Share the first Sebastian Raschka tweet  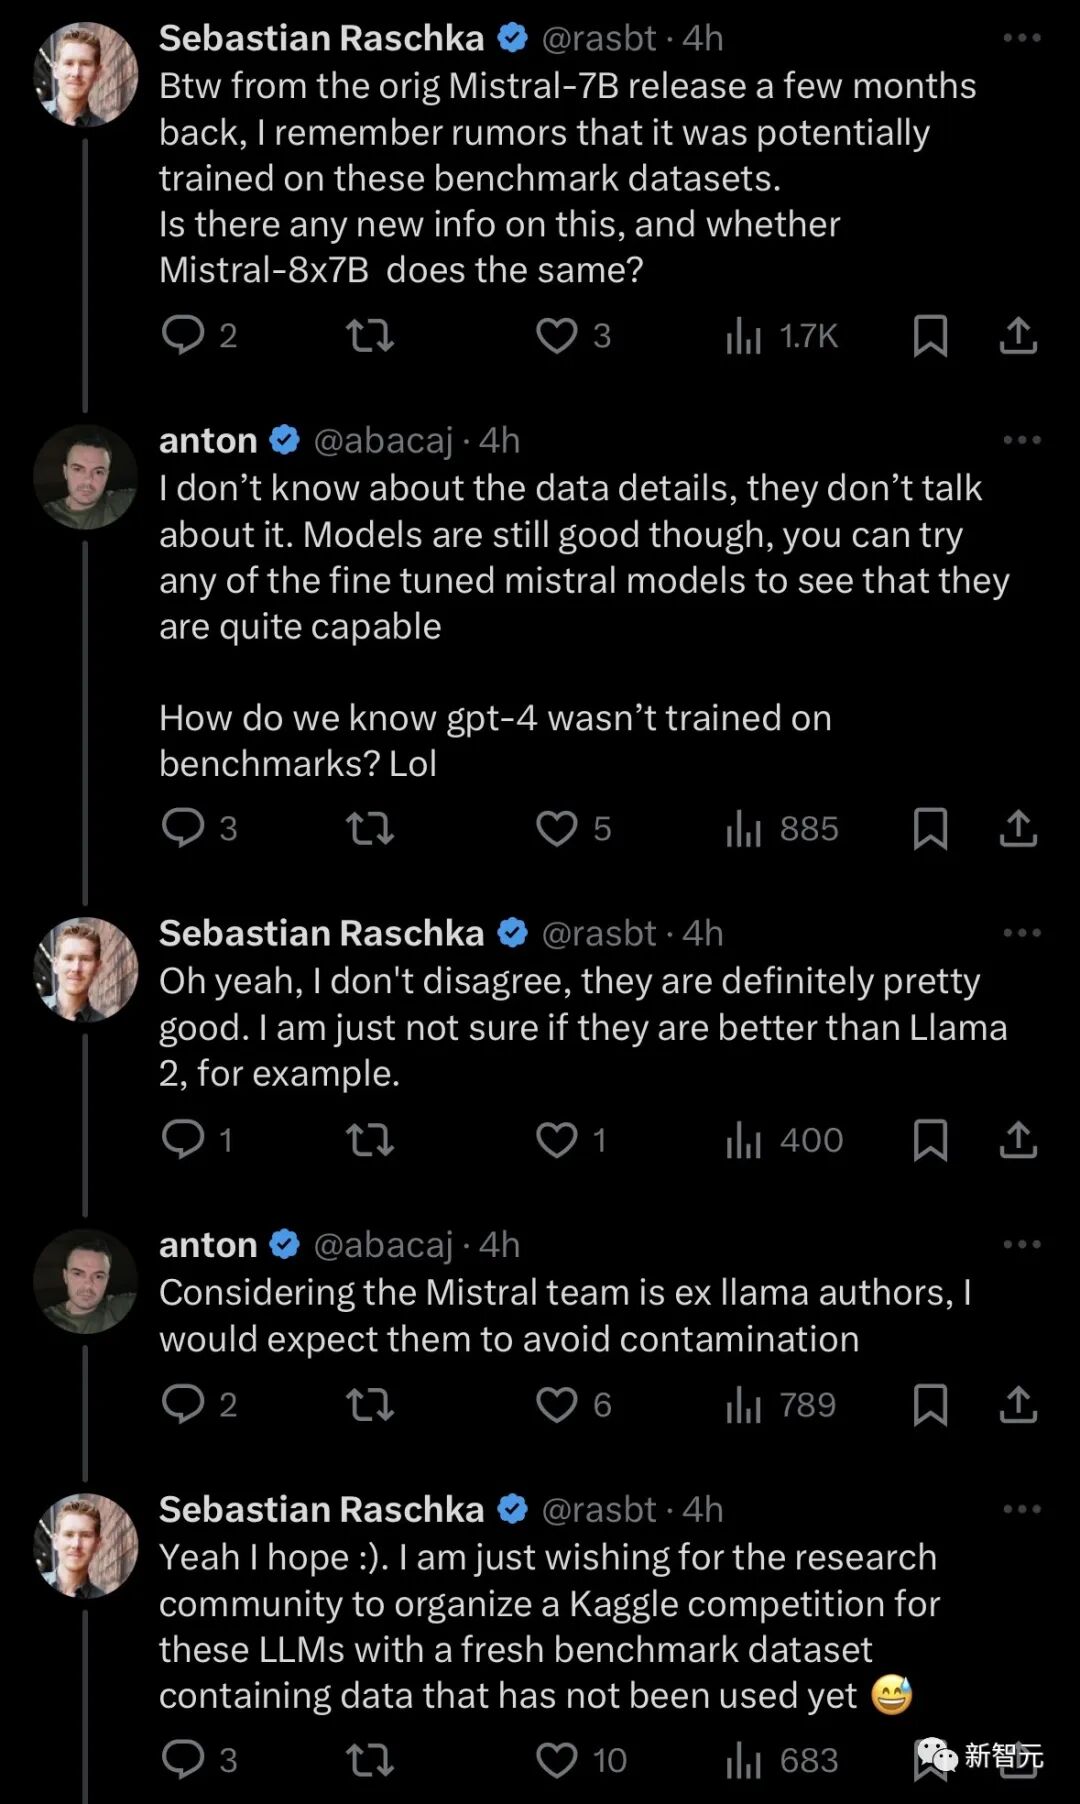[x=1018, y=335]
